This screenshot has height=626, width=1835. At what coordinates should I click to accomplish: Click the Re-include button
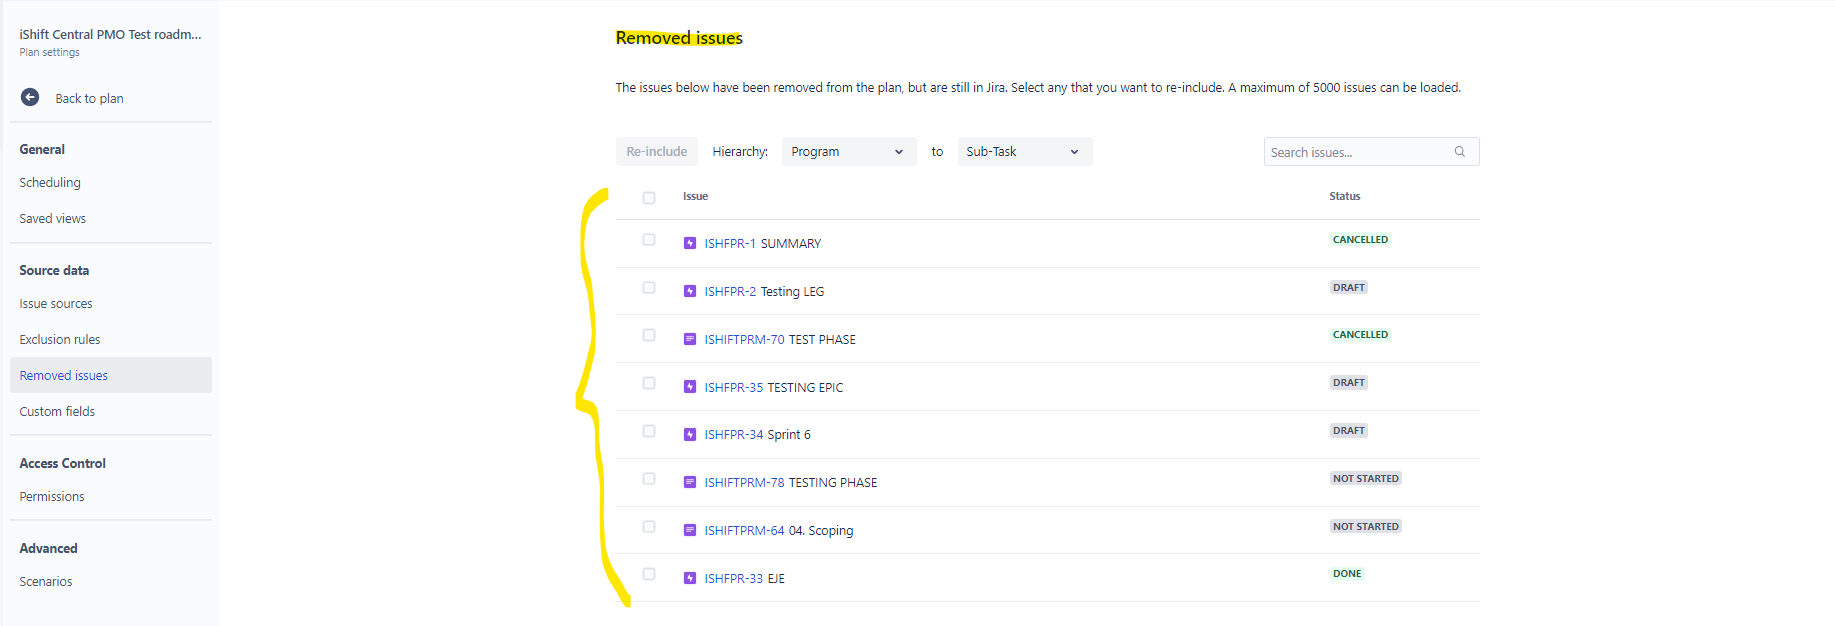(x=657, y=152)
